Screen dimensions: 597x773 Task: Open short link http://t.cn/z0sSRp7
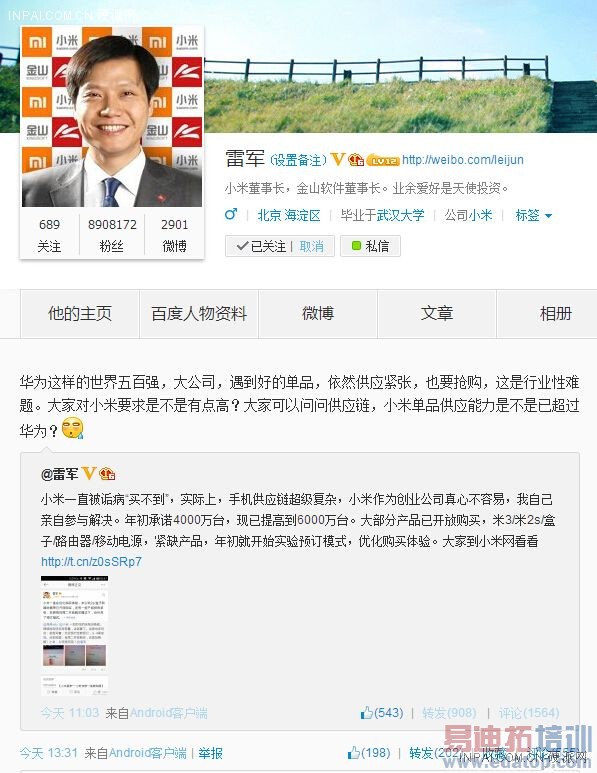91,562
